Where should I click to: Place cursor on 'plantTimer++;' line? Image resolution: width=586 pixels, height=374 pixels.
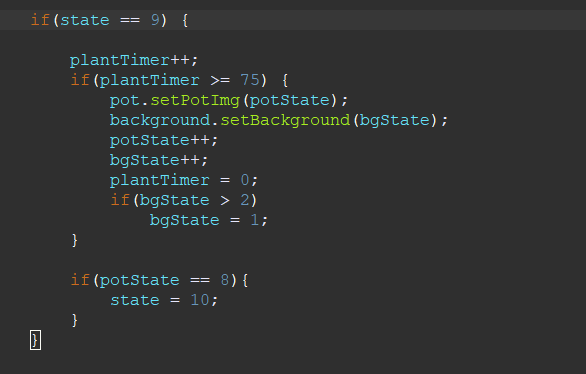134,60
